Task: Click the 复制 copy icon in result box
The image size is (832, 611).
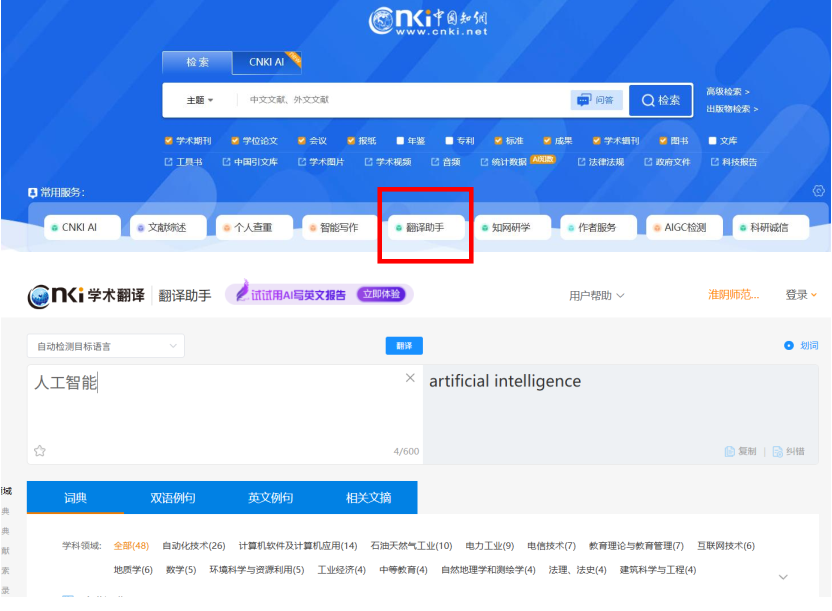Action: click(730, 452)
